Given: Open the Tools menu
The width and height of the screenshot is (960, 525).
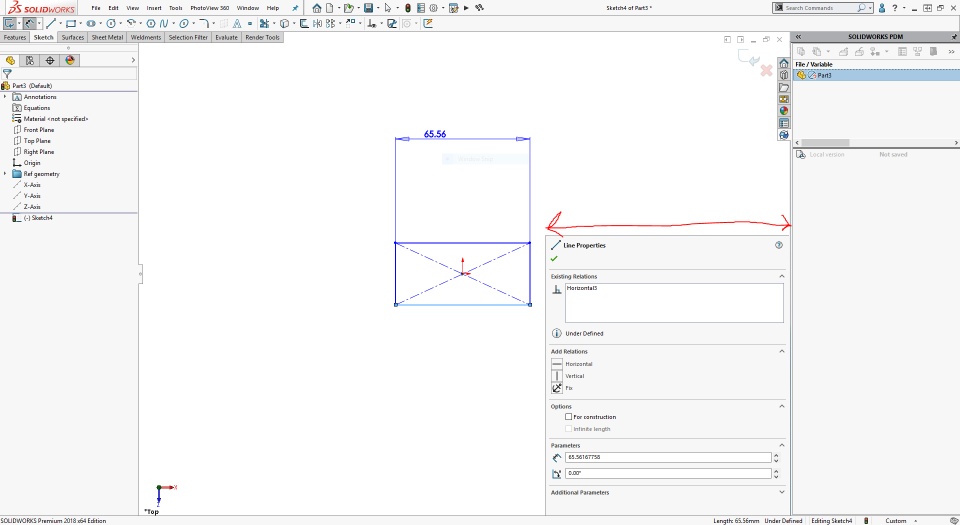Looking at the screenshot, I should tap(176, 8).
